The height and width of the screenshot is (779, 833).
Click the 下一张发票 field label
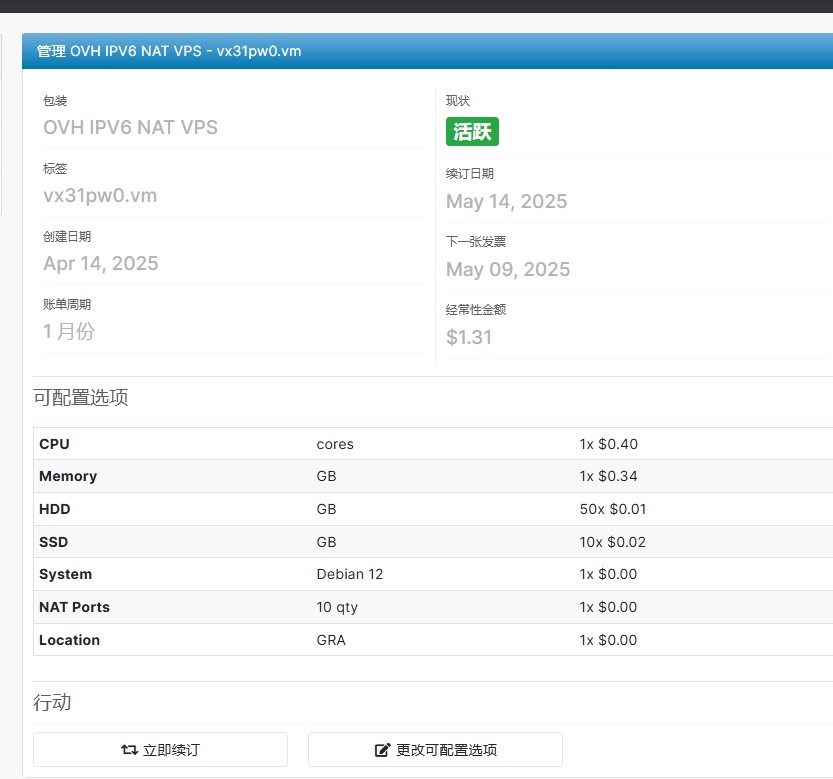[476, 242]
